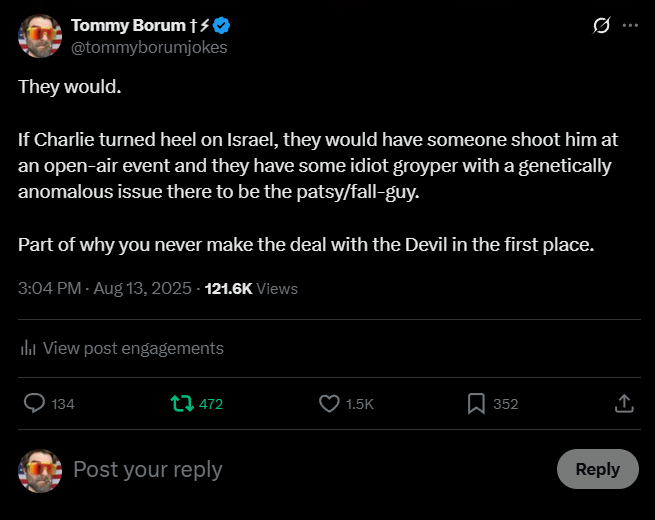655x520 pixels.
Task: Open the Grok circle-slash icon
Action: coord(601,26)
